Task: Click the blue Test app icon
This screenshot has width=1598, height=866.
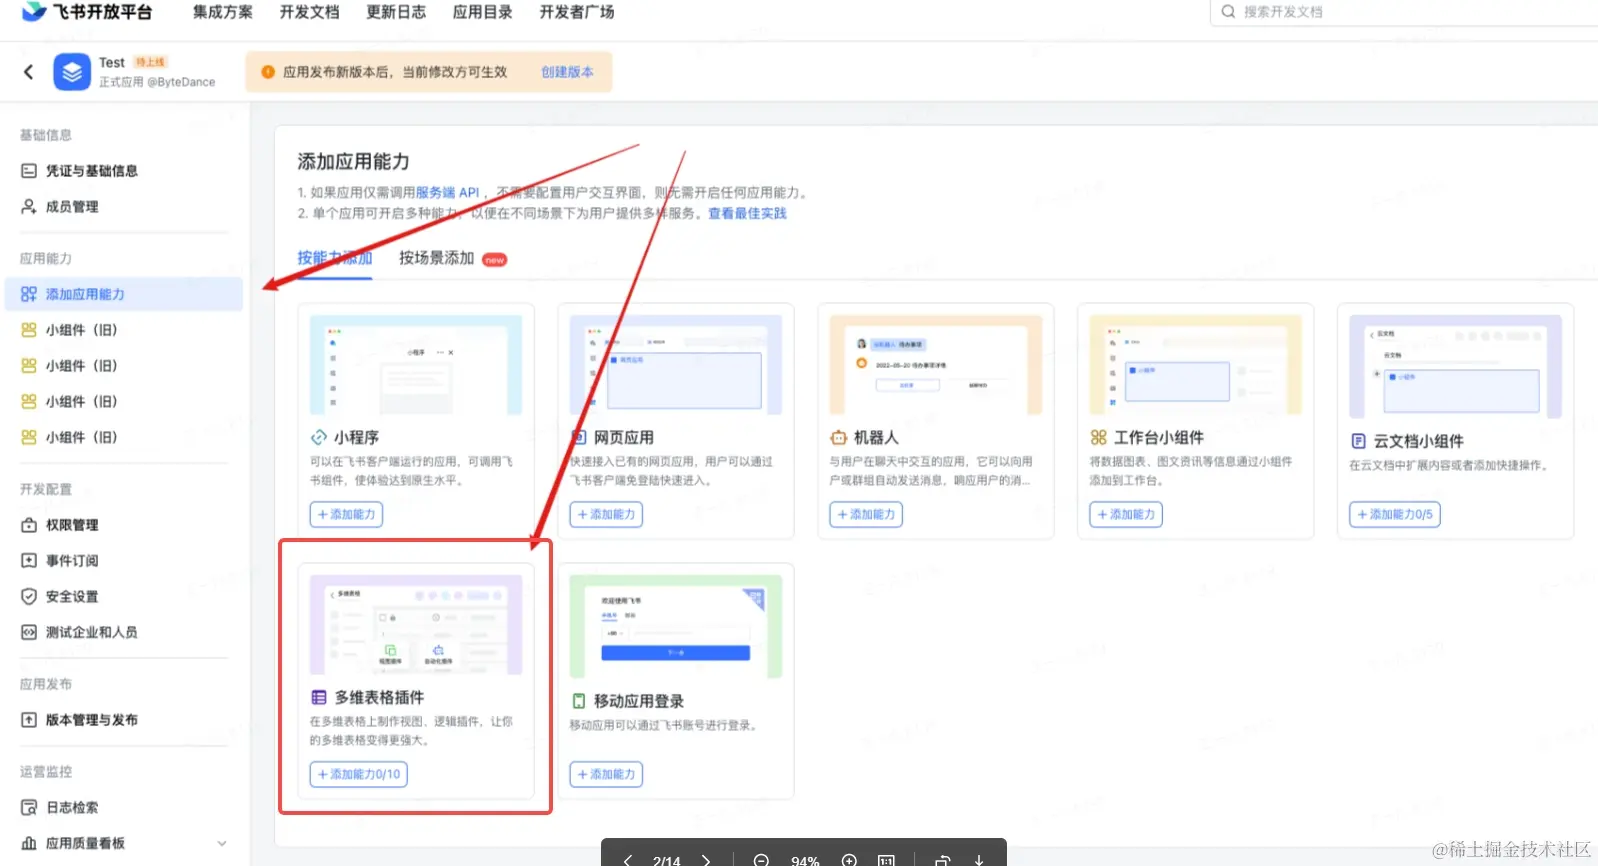Action: [72, 72]
